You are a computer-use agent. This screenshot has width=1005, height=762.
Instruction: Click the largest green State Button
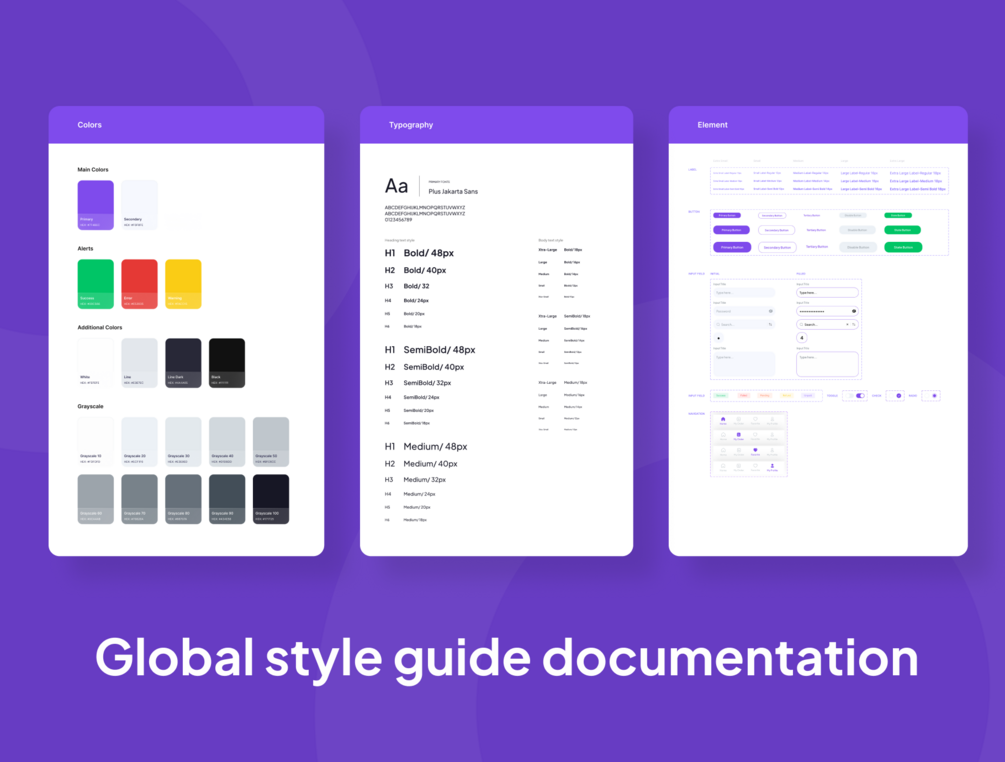point(903,247)
